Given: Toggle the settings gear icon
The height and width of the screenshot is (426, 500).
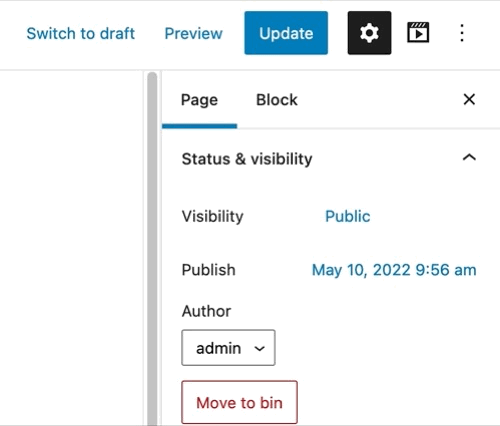Looking at the screenshot, I should click(x=369, y=33).
